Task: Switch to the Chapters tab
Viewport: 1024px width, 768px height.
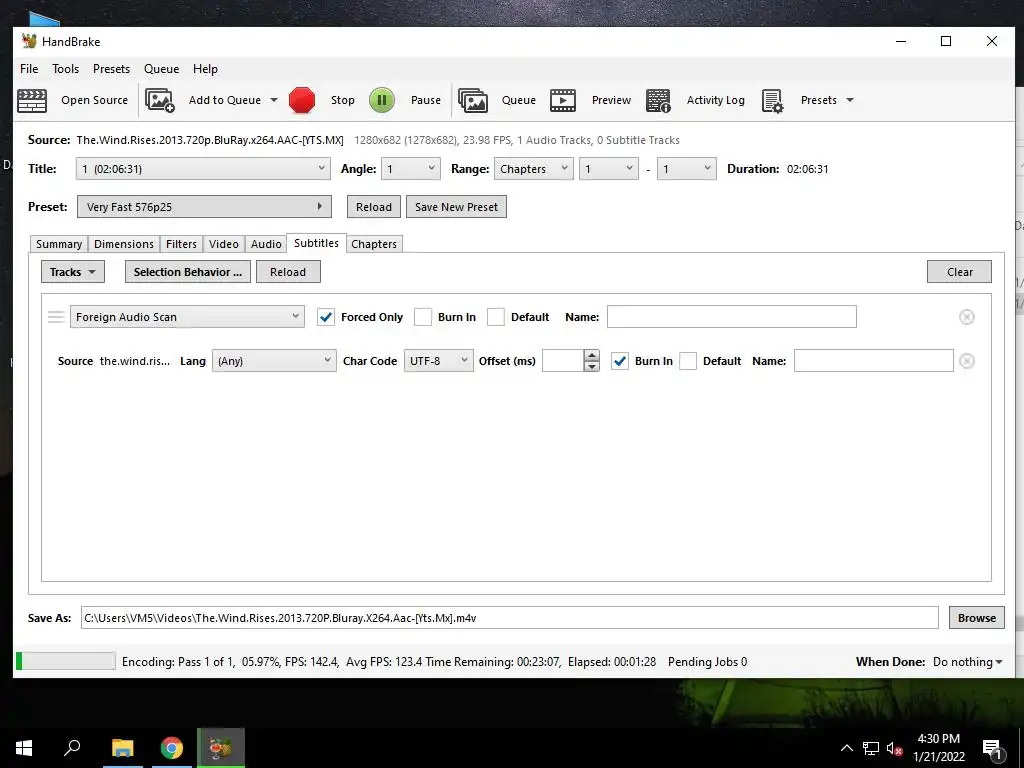Action: pyautogui.click(x=374, y=244)
